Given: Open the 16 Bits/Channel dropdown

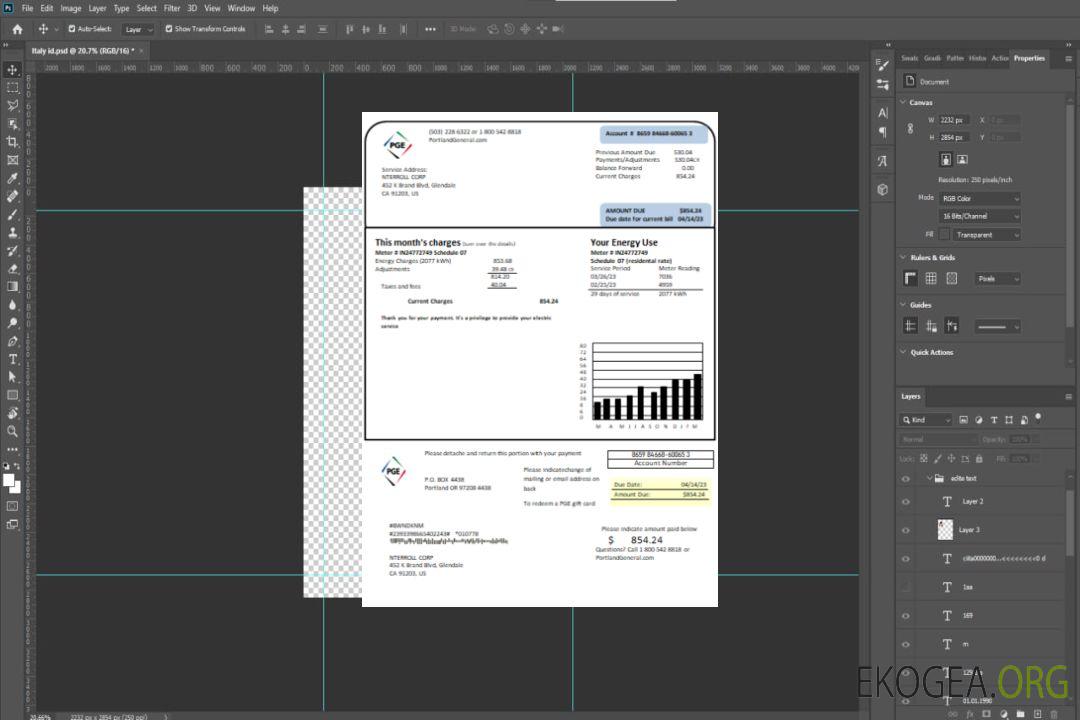Looking at the screenshot, I should [x=979, y=216].
